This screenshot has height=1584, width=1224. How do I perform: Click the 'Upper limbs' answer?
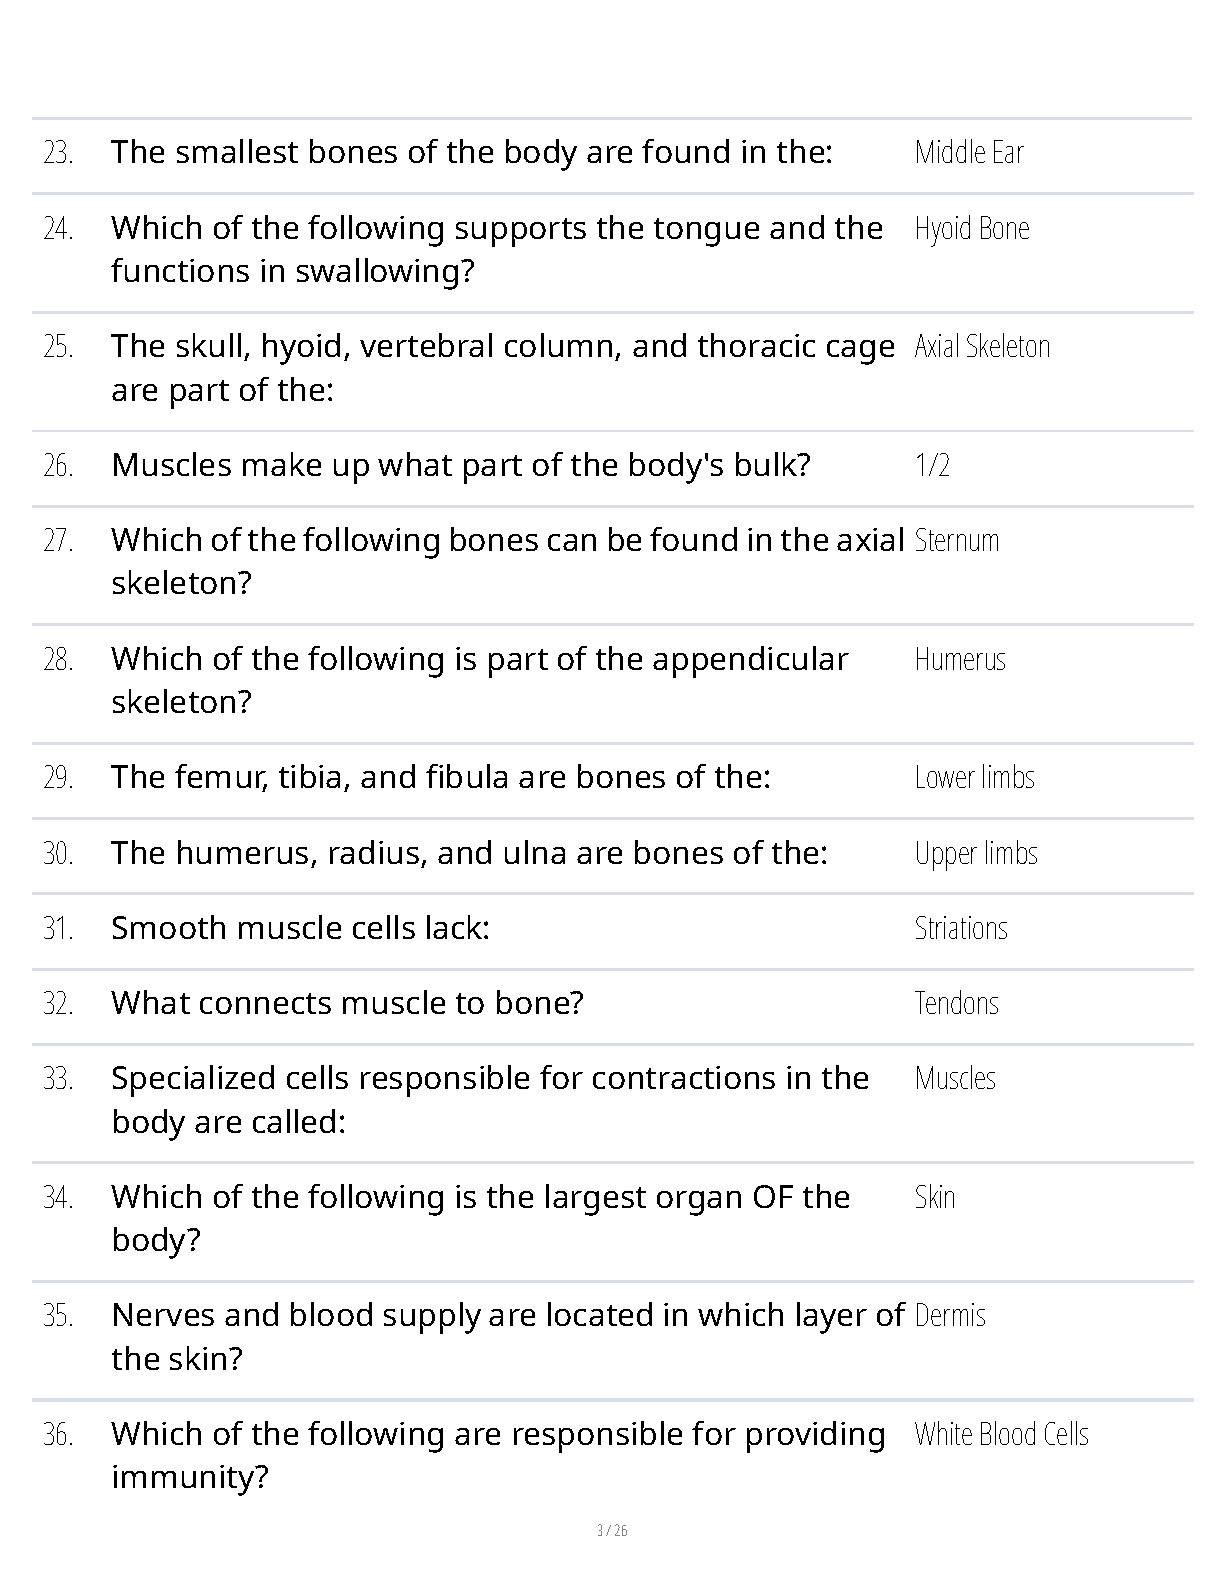coord(976,854)
